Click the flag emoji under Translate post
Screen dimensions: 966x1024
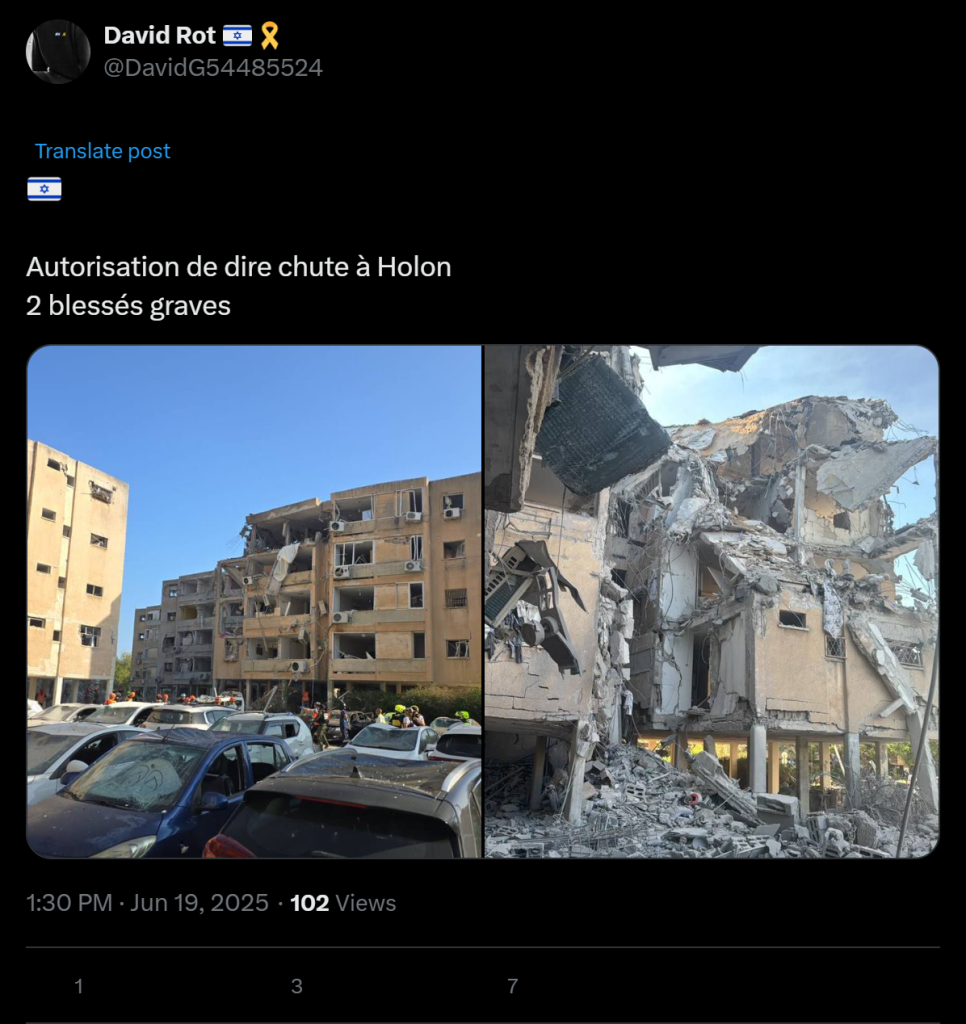coord(44,189)
